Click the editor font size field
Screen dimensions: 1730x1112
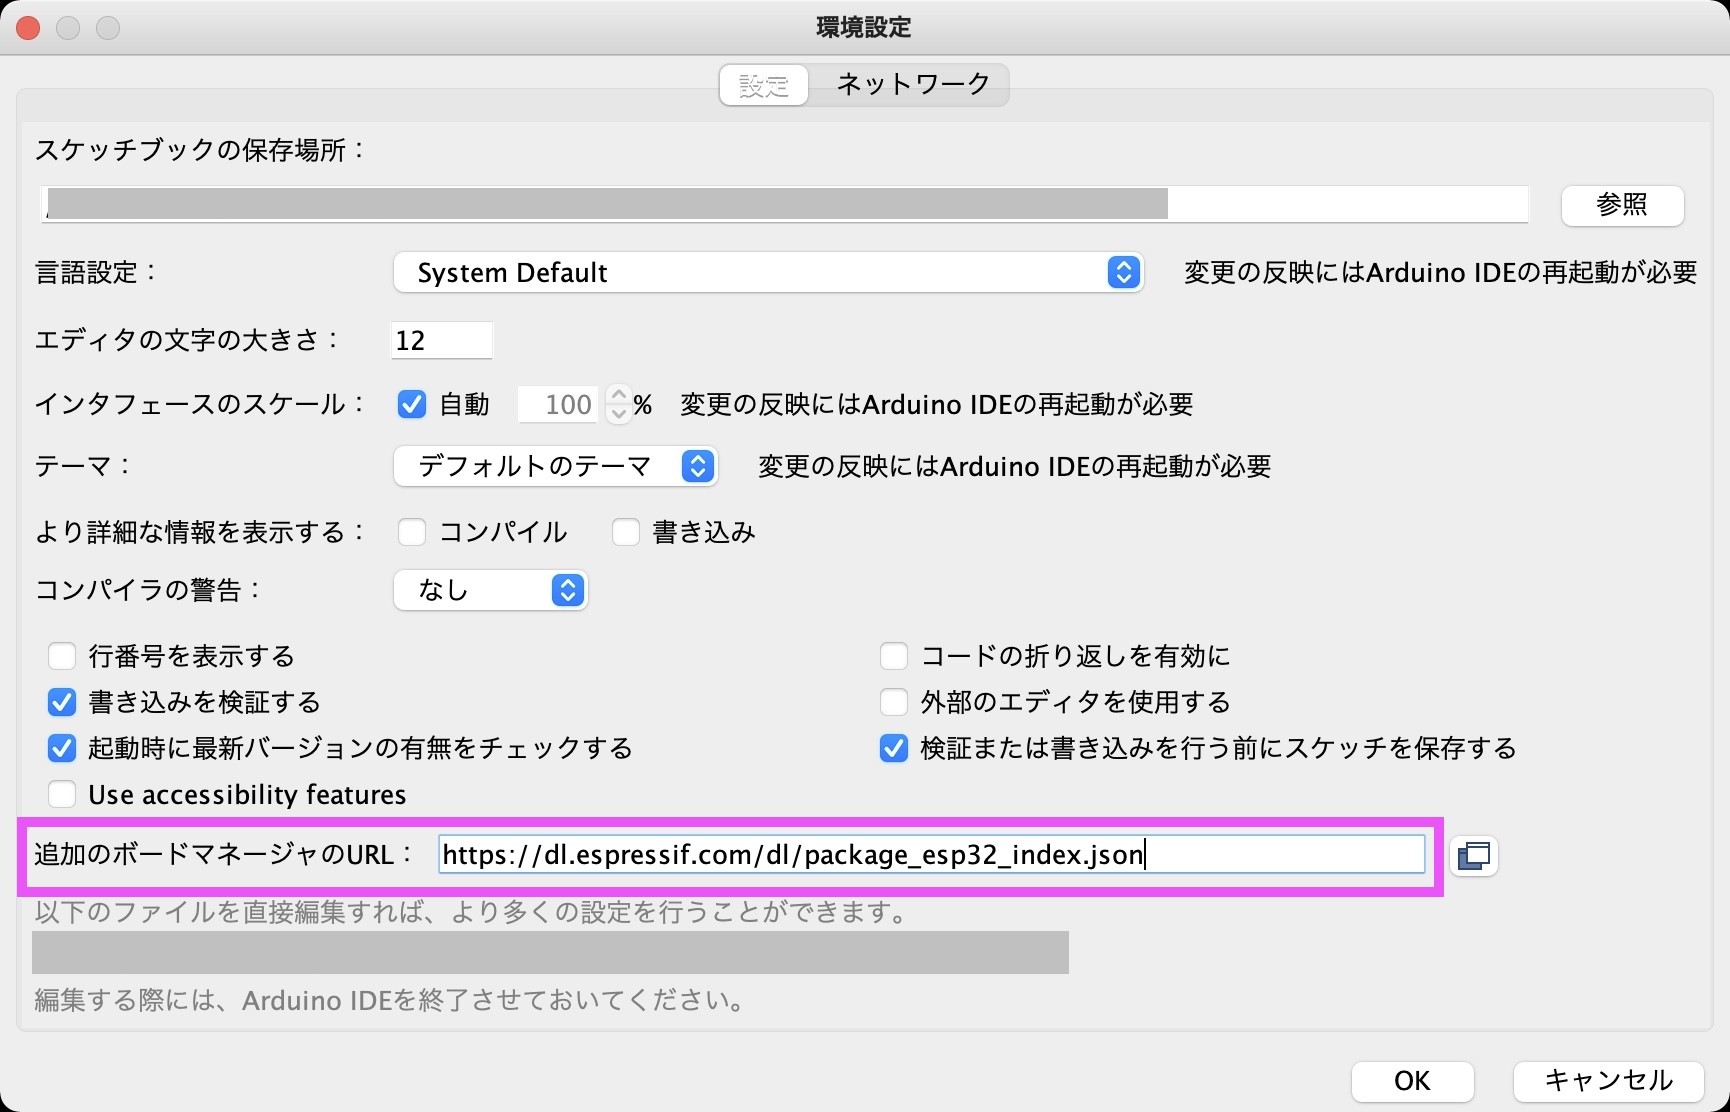[441, 340]
